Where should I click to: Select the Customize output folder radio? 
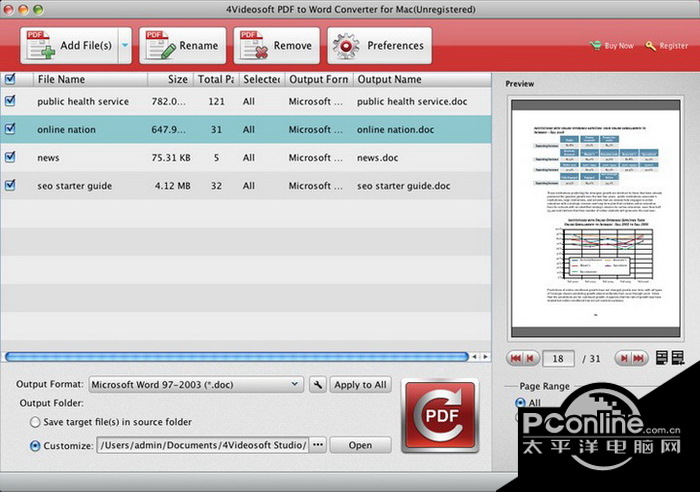point(34,446)
